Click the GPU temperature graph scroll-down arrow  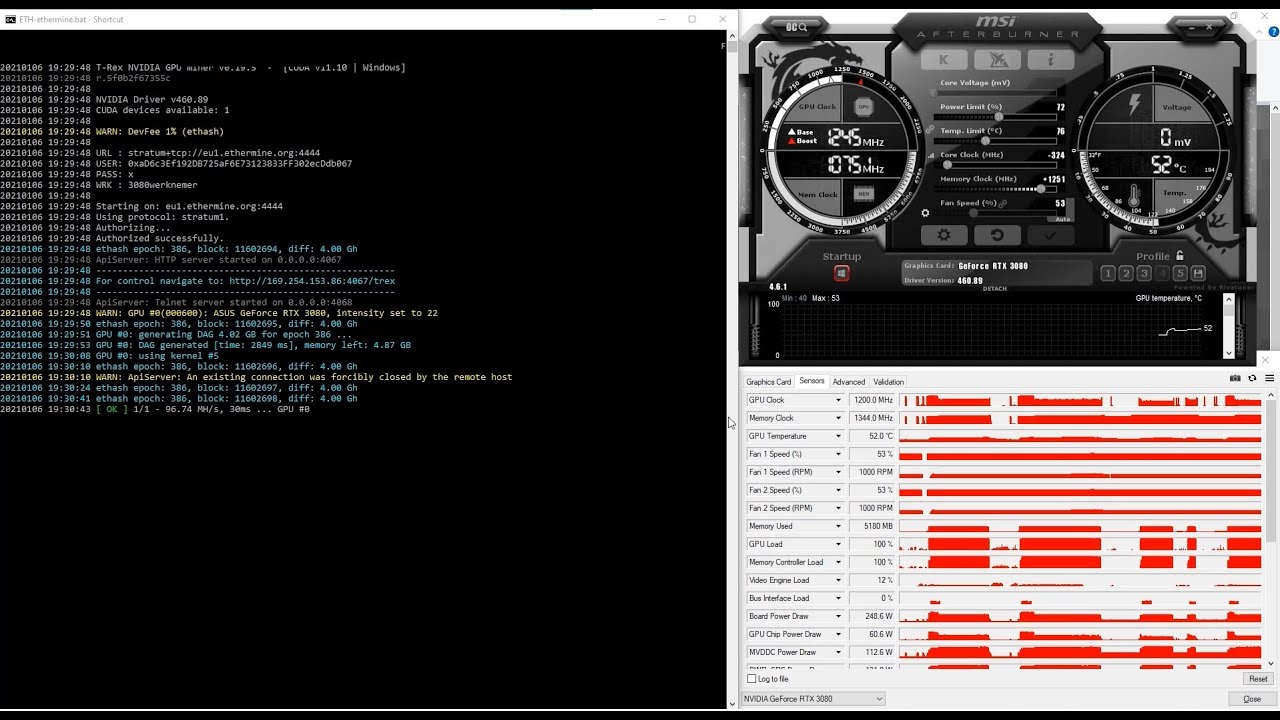1230,353
